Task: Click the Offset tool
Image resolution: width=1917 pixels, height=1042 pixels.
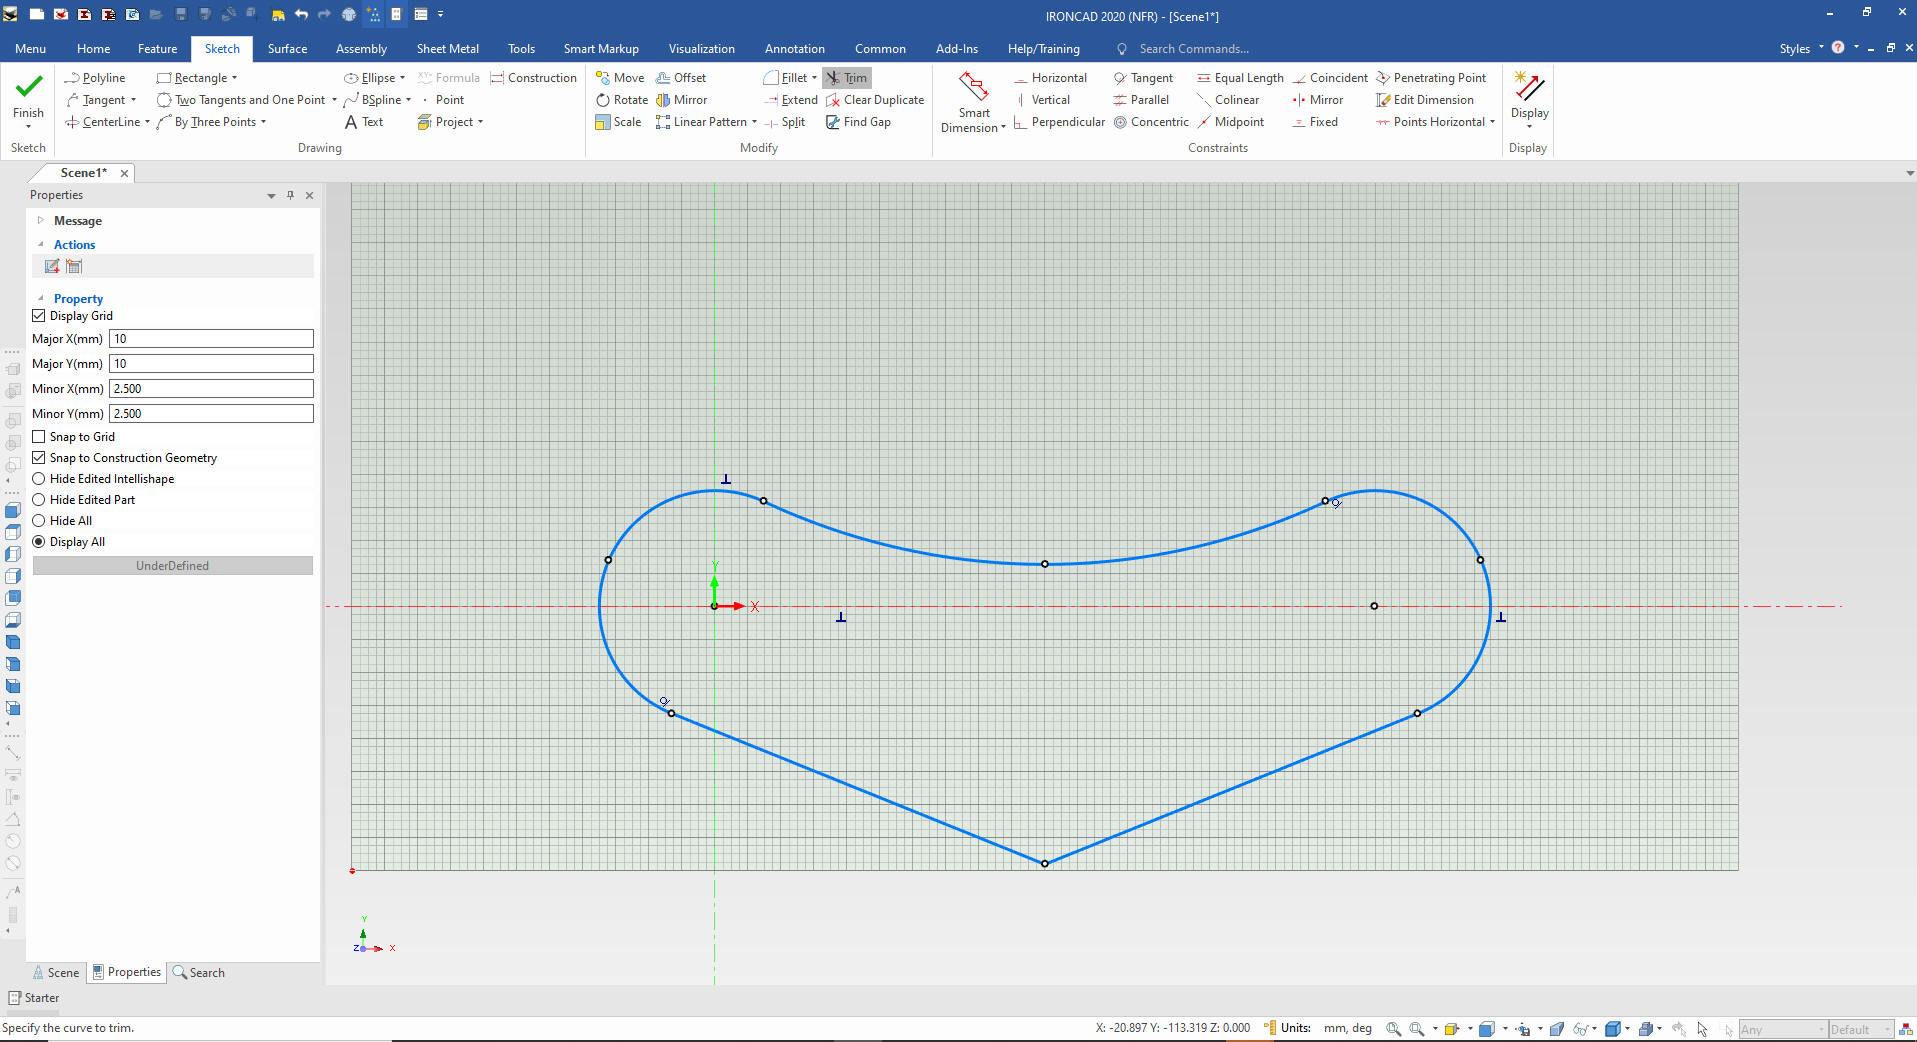Action: (681, 78)
